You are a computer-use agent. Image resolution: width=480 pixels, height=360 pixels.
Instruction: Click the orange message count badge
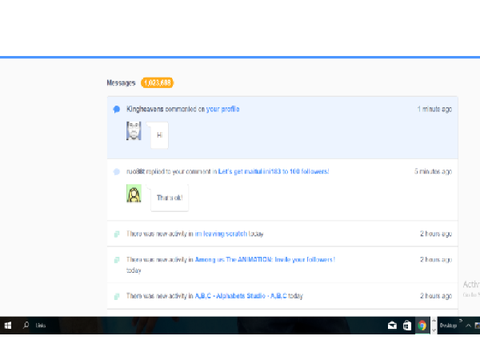[157, 83]
